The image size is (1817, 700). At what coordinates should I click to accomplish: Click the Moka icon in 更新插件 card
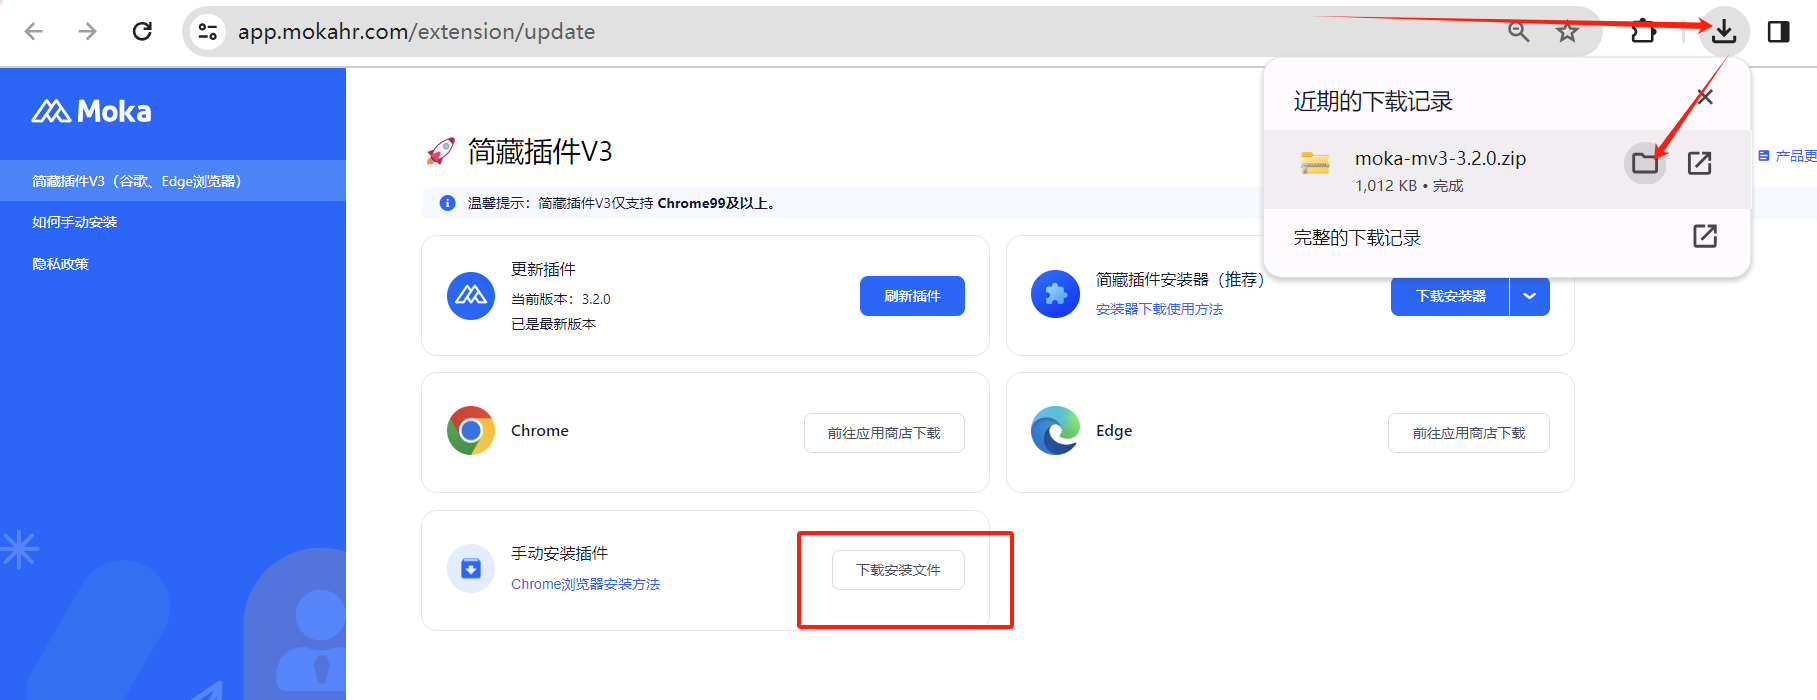pos(471,296)
